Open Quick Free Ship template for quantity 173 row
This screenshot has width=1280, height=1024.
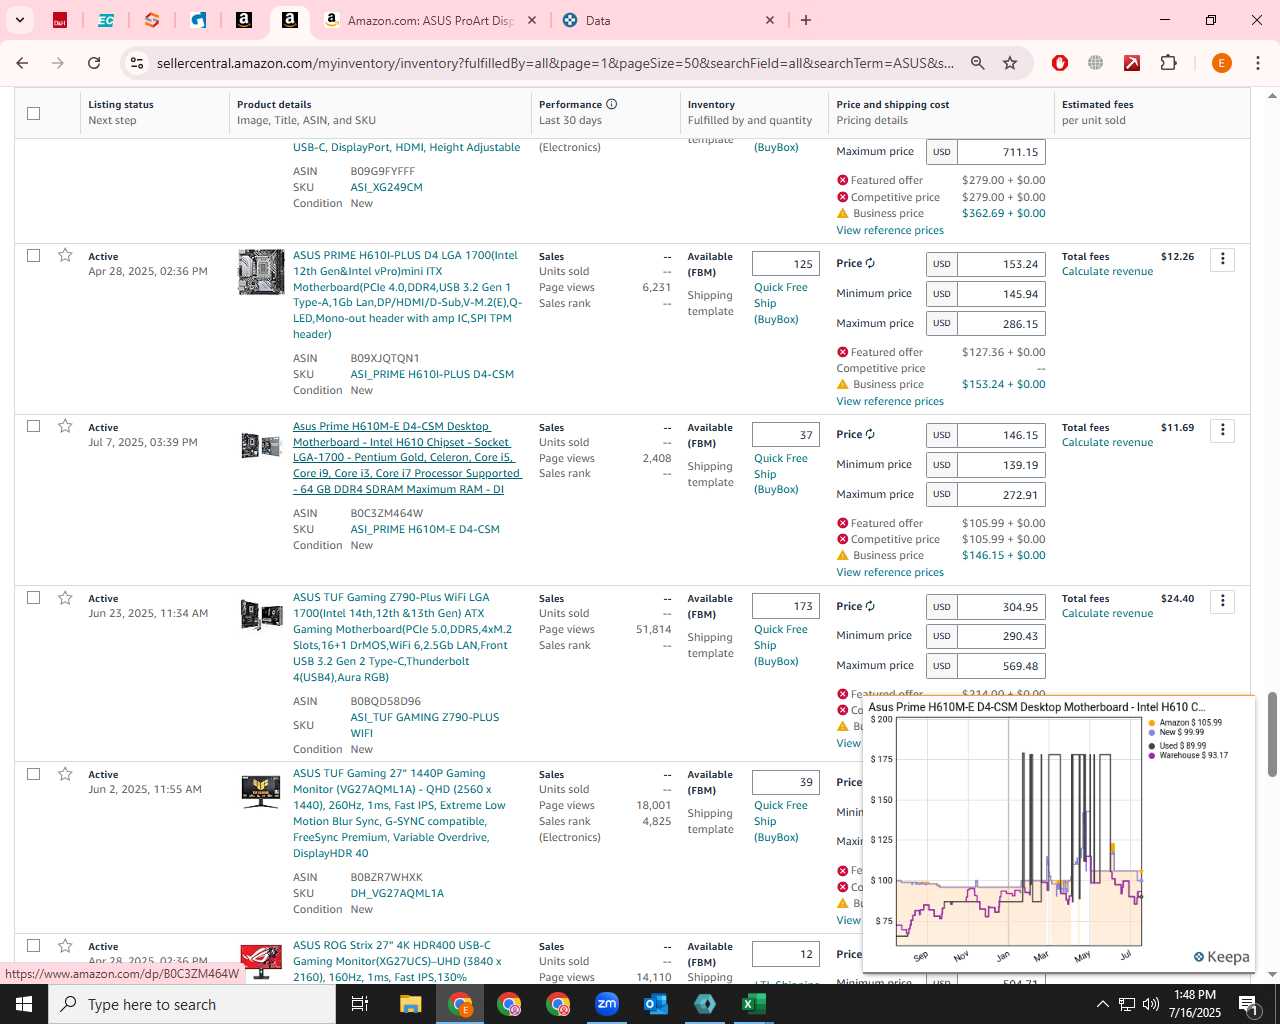(x=780, y=645)
